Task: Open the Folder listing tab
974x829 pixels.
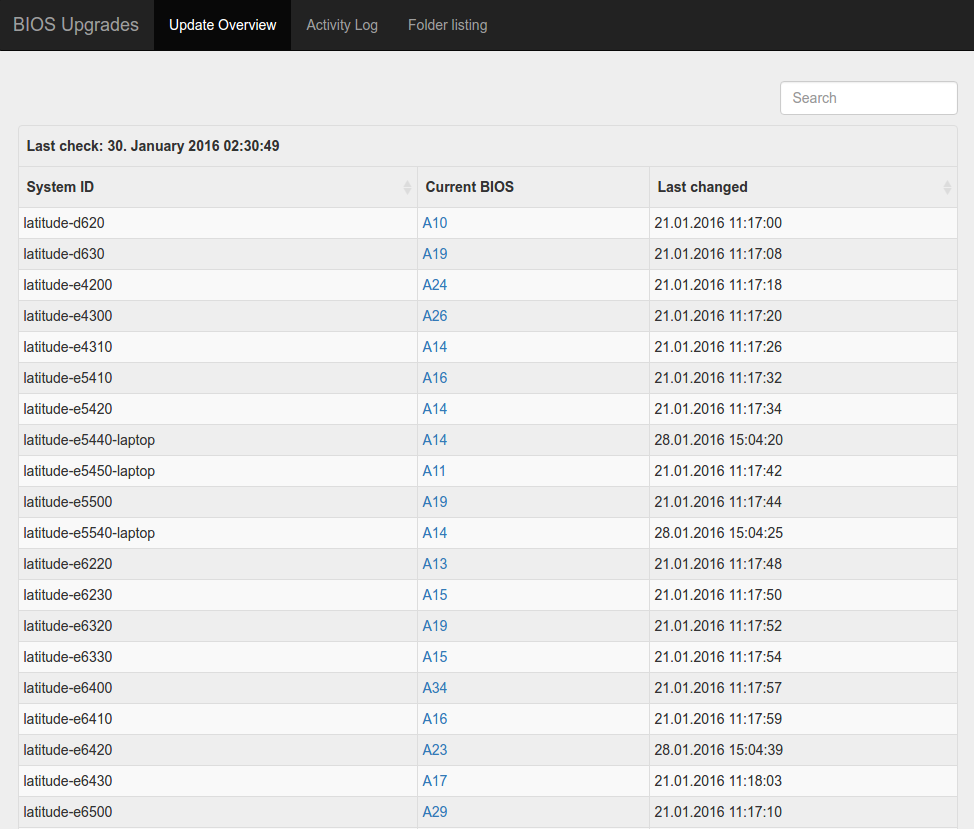Action: tap(447, 25)
